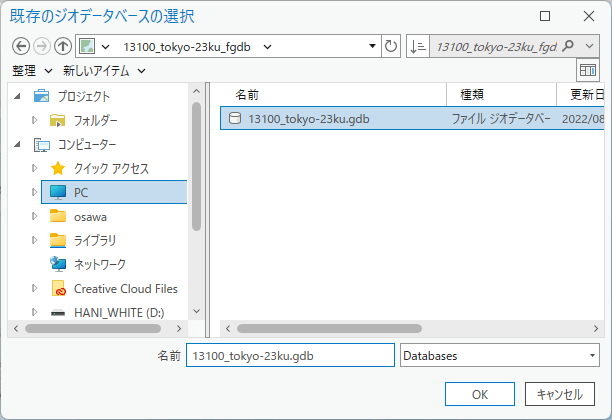Click the tree pane vertical scrollbar thumb
The width and height of the screenshot is (612, 420).
[x=196, y=166]
